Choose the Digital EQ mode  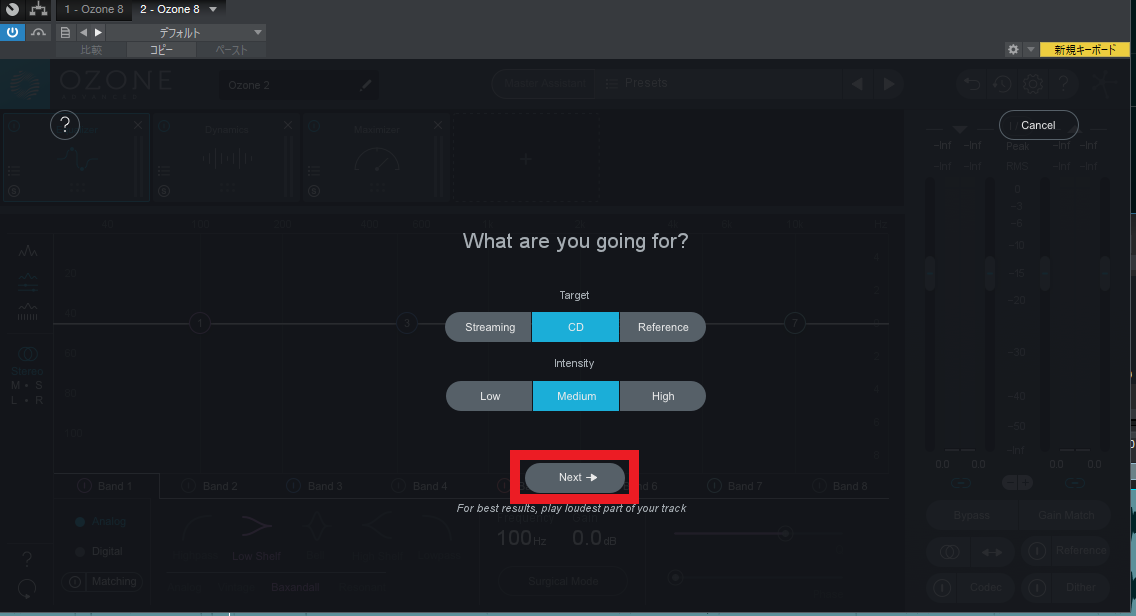coord(100,552)
